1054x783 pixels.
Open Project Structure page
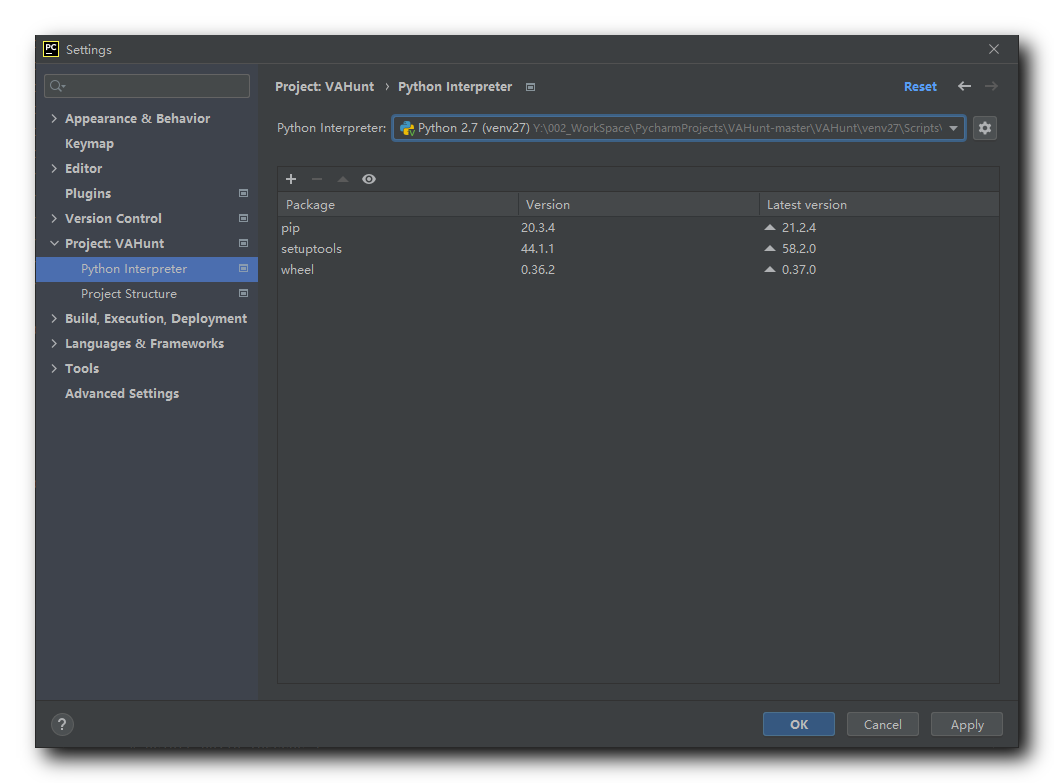[x=129, y=294]
